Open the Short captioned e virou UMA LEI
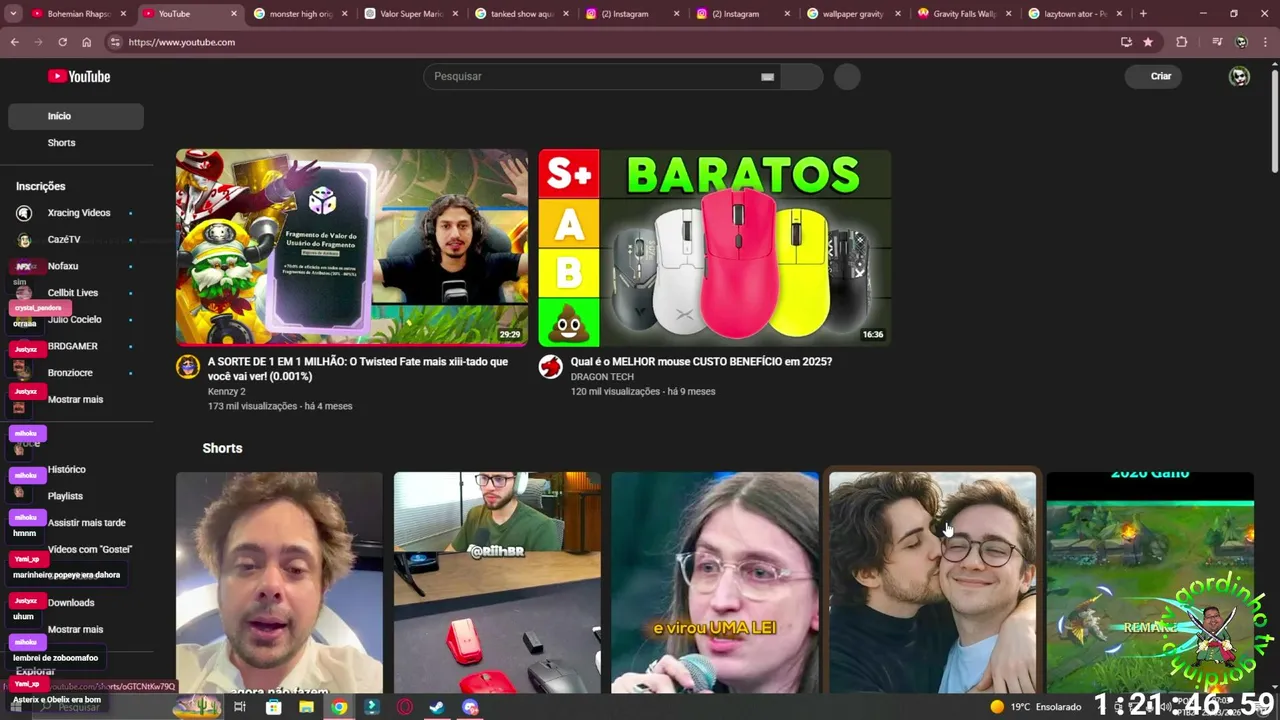This screenshot has width=1280, height=720. (715, 582)
